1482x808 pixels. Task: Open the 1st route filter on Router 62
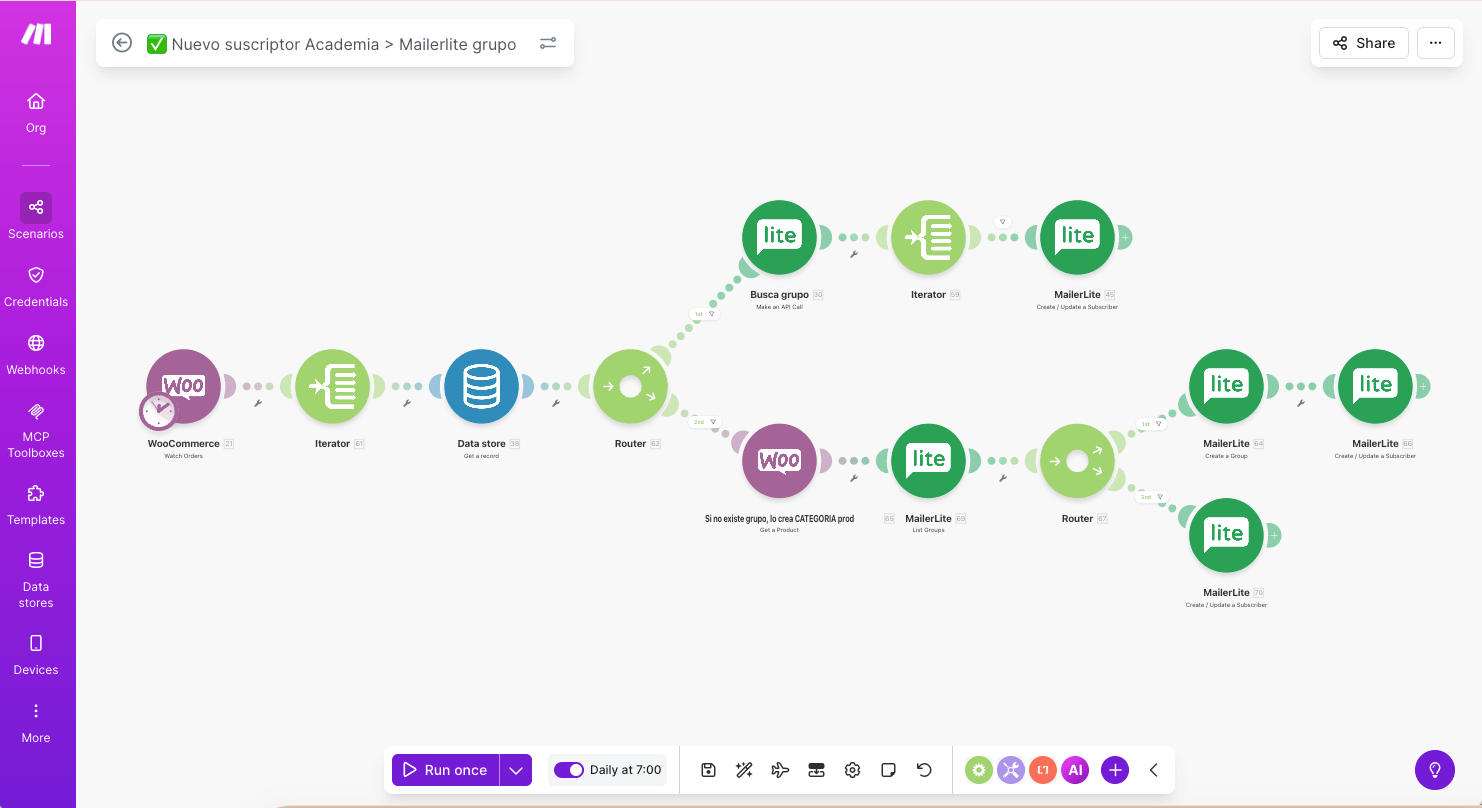point(704,314)
